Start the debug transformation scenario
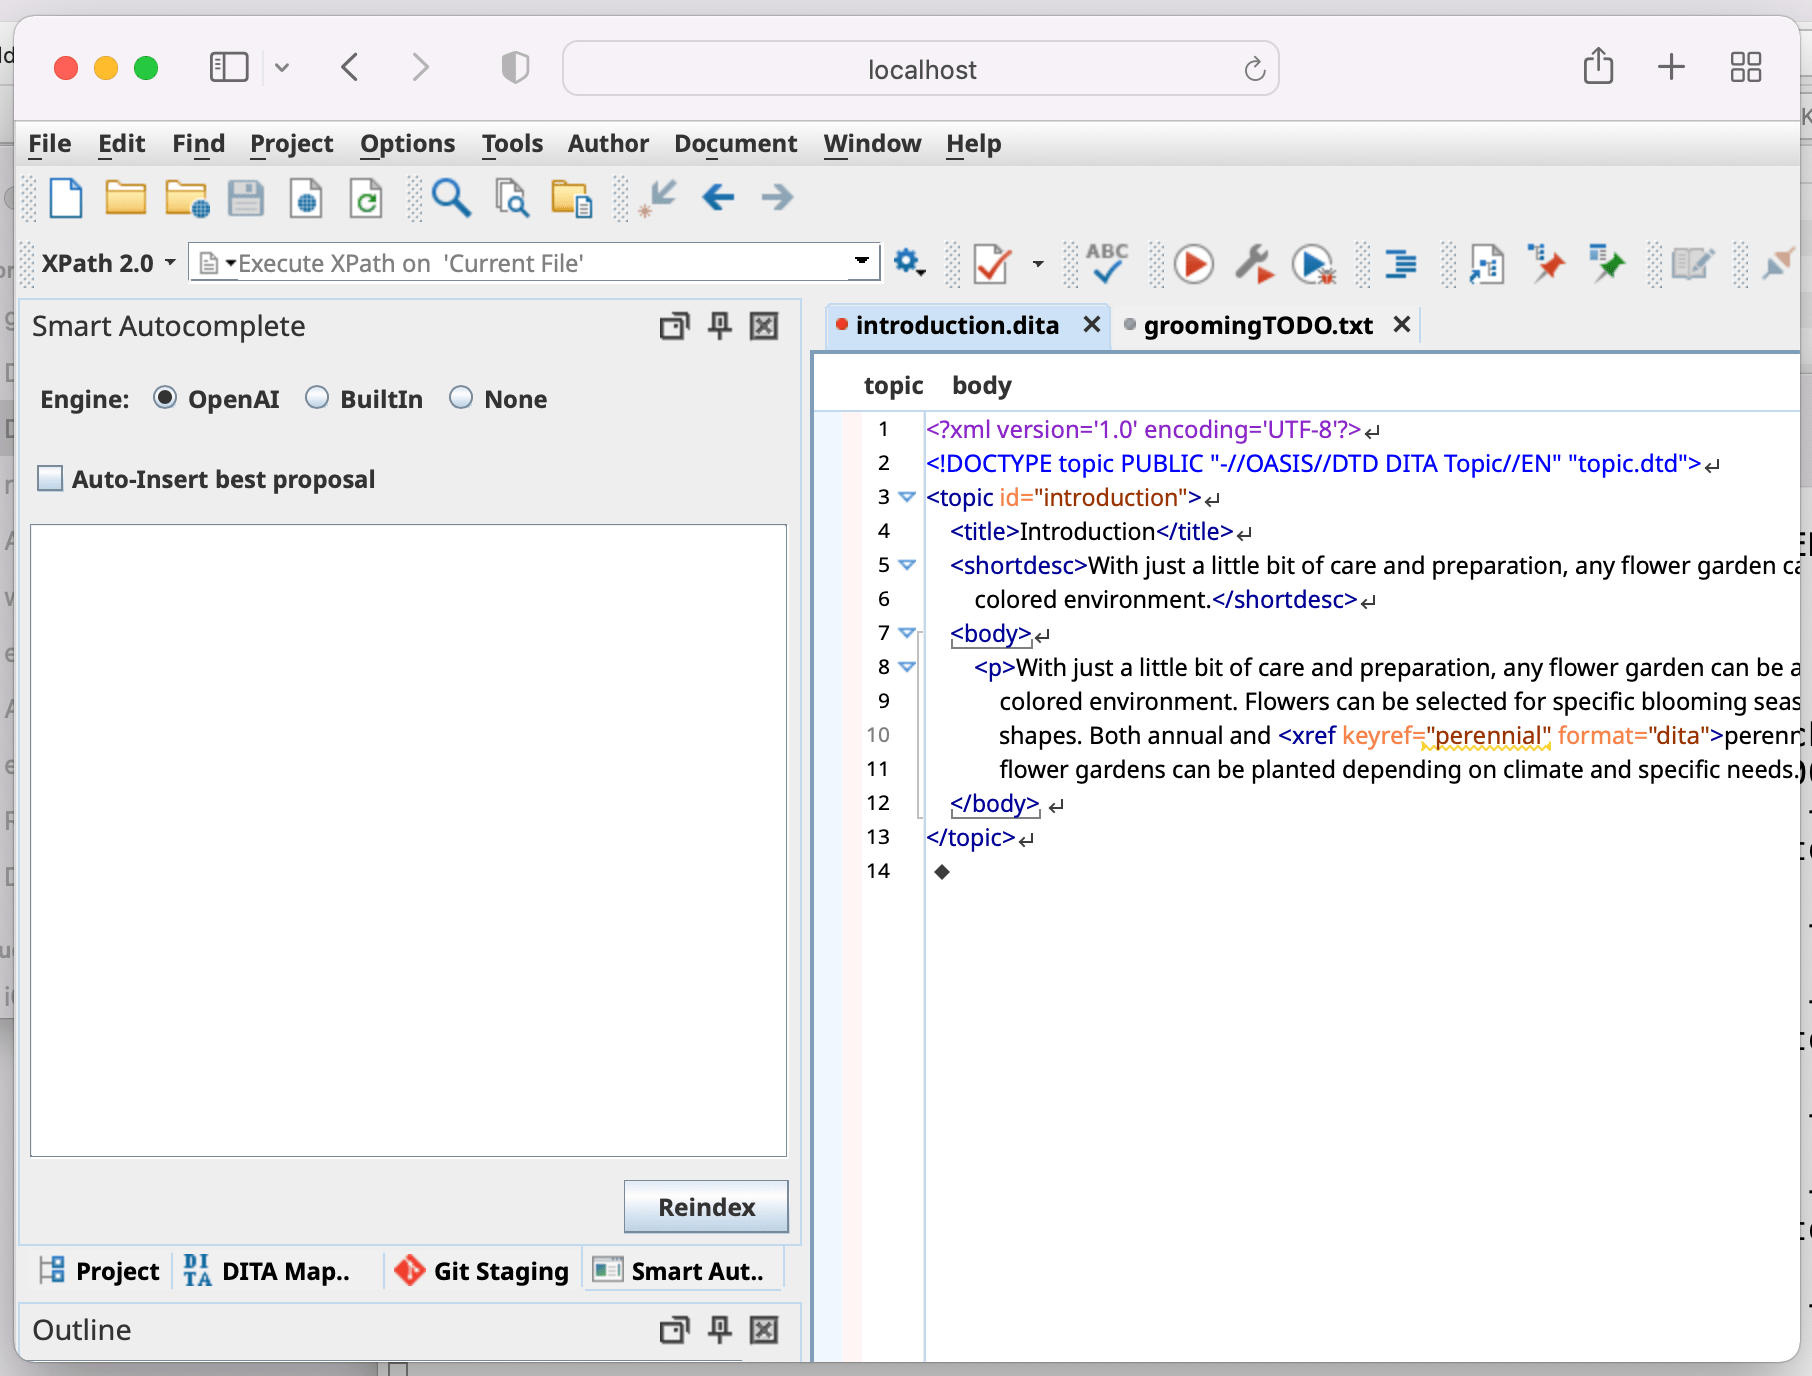 point(1313,263)
